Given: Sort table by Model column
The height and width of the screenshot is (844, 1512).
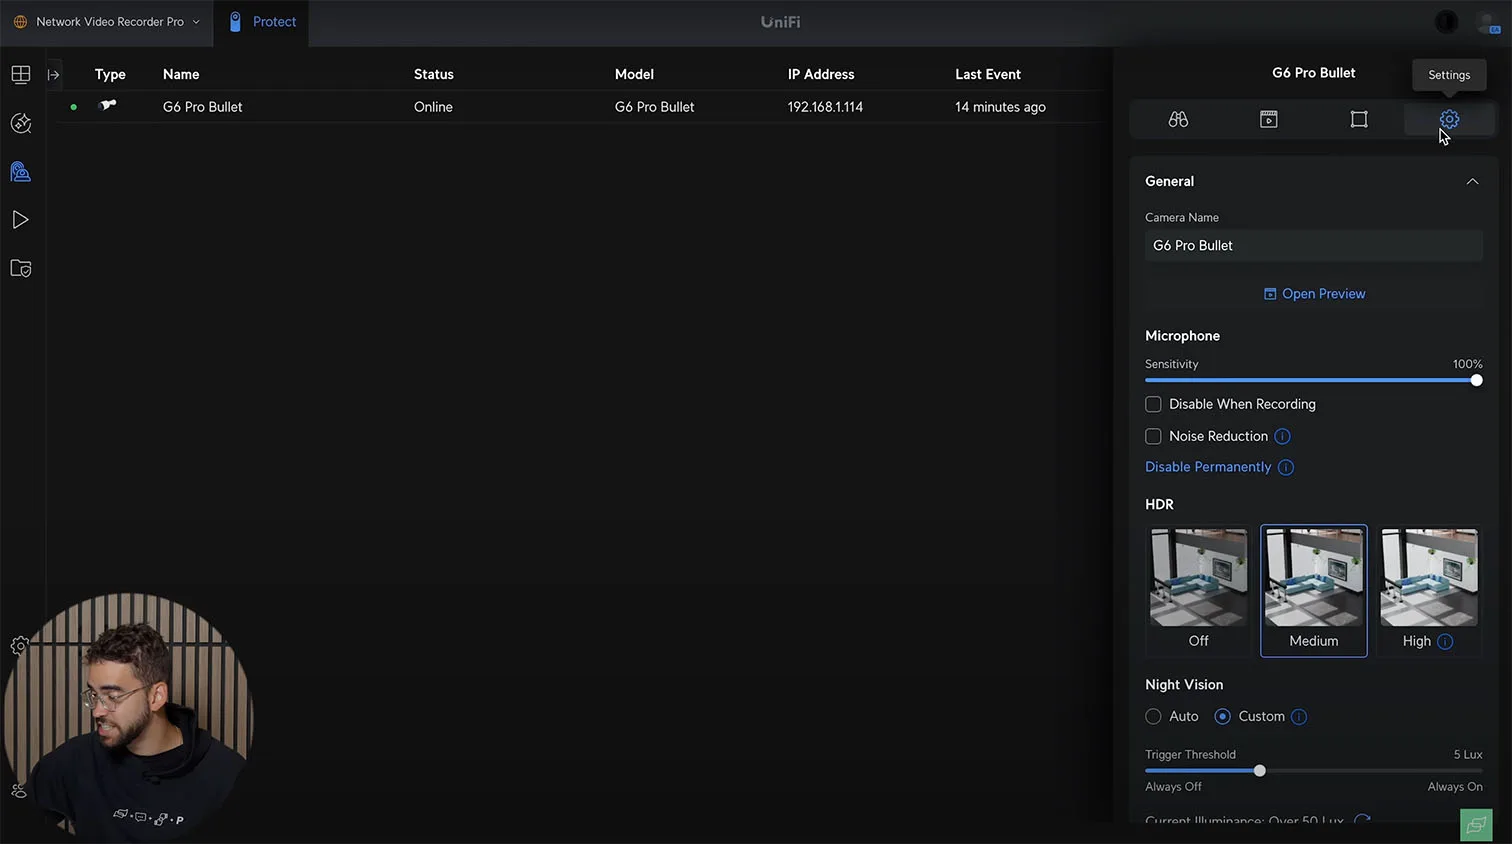Looking at the screenshot, I should pos(634,74).
